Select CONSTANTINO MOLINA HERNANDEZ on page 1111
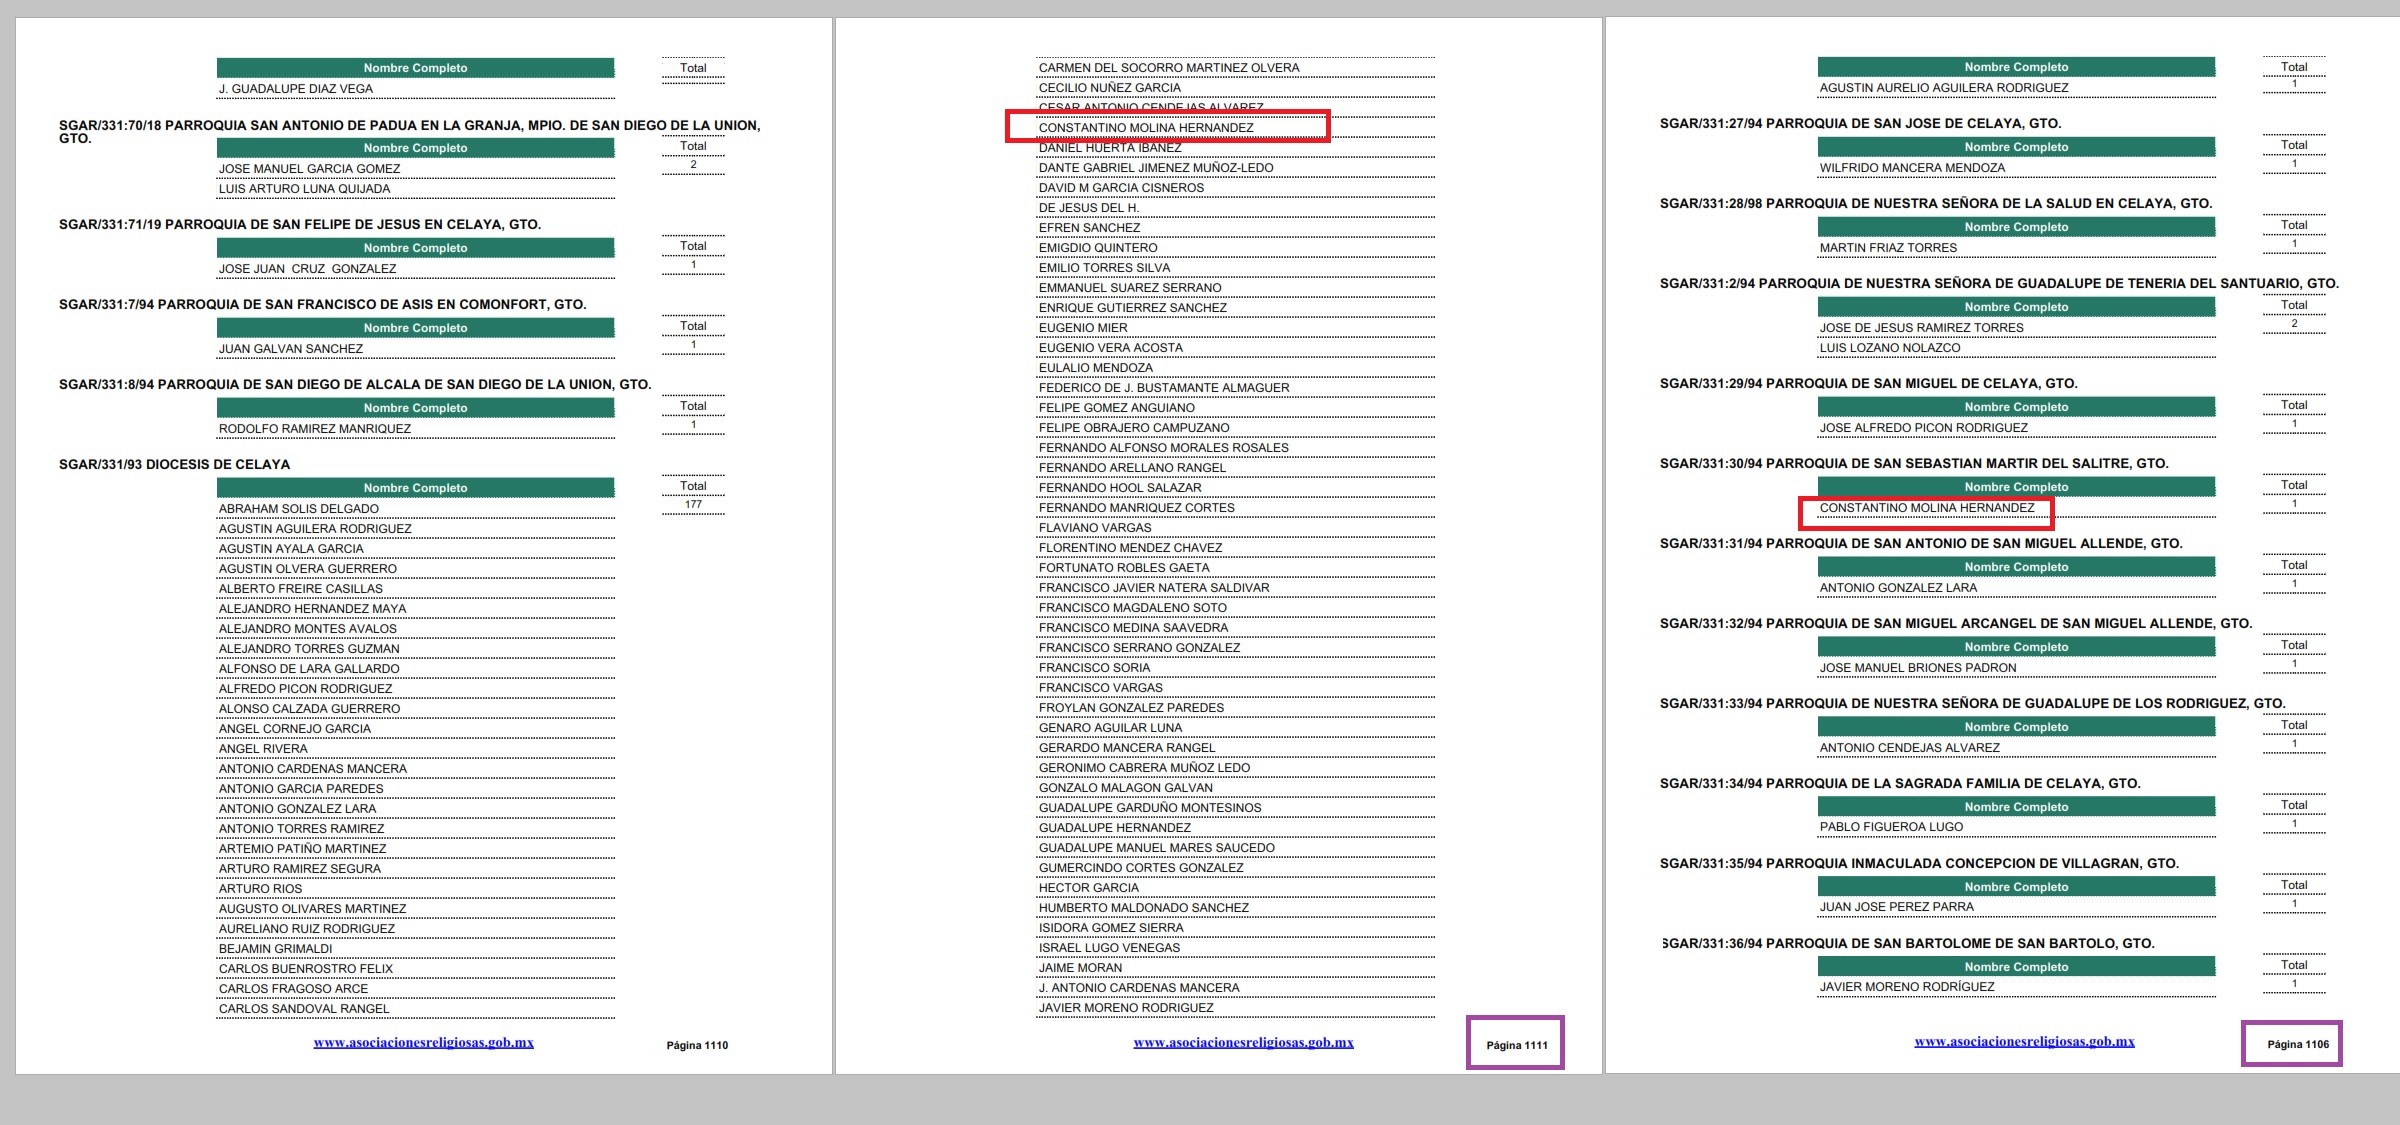This screenshot has height=1125, width=2400. point(1146,127)
